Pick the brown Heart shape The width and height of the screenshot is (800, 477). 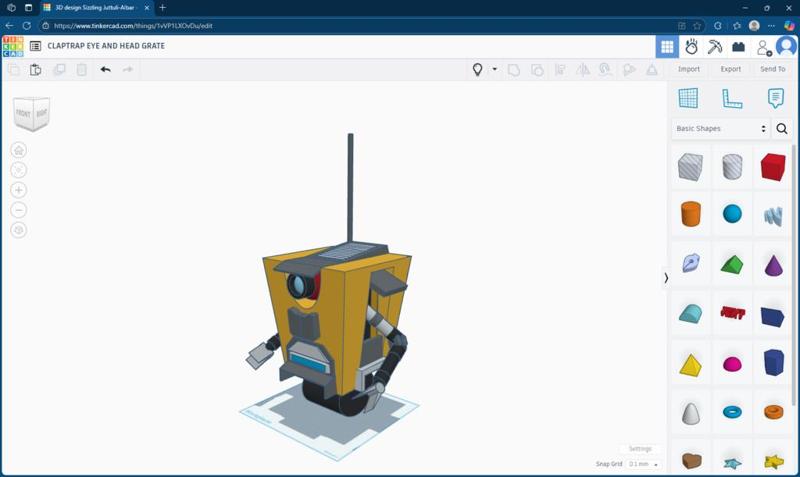point(691,460)
